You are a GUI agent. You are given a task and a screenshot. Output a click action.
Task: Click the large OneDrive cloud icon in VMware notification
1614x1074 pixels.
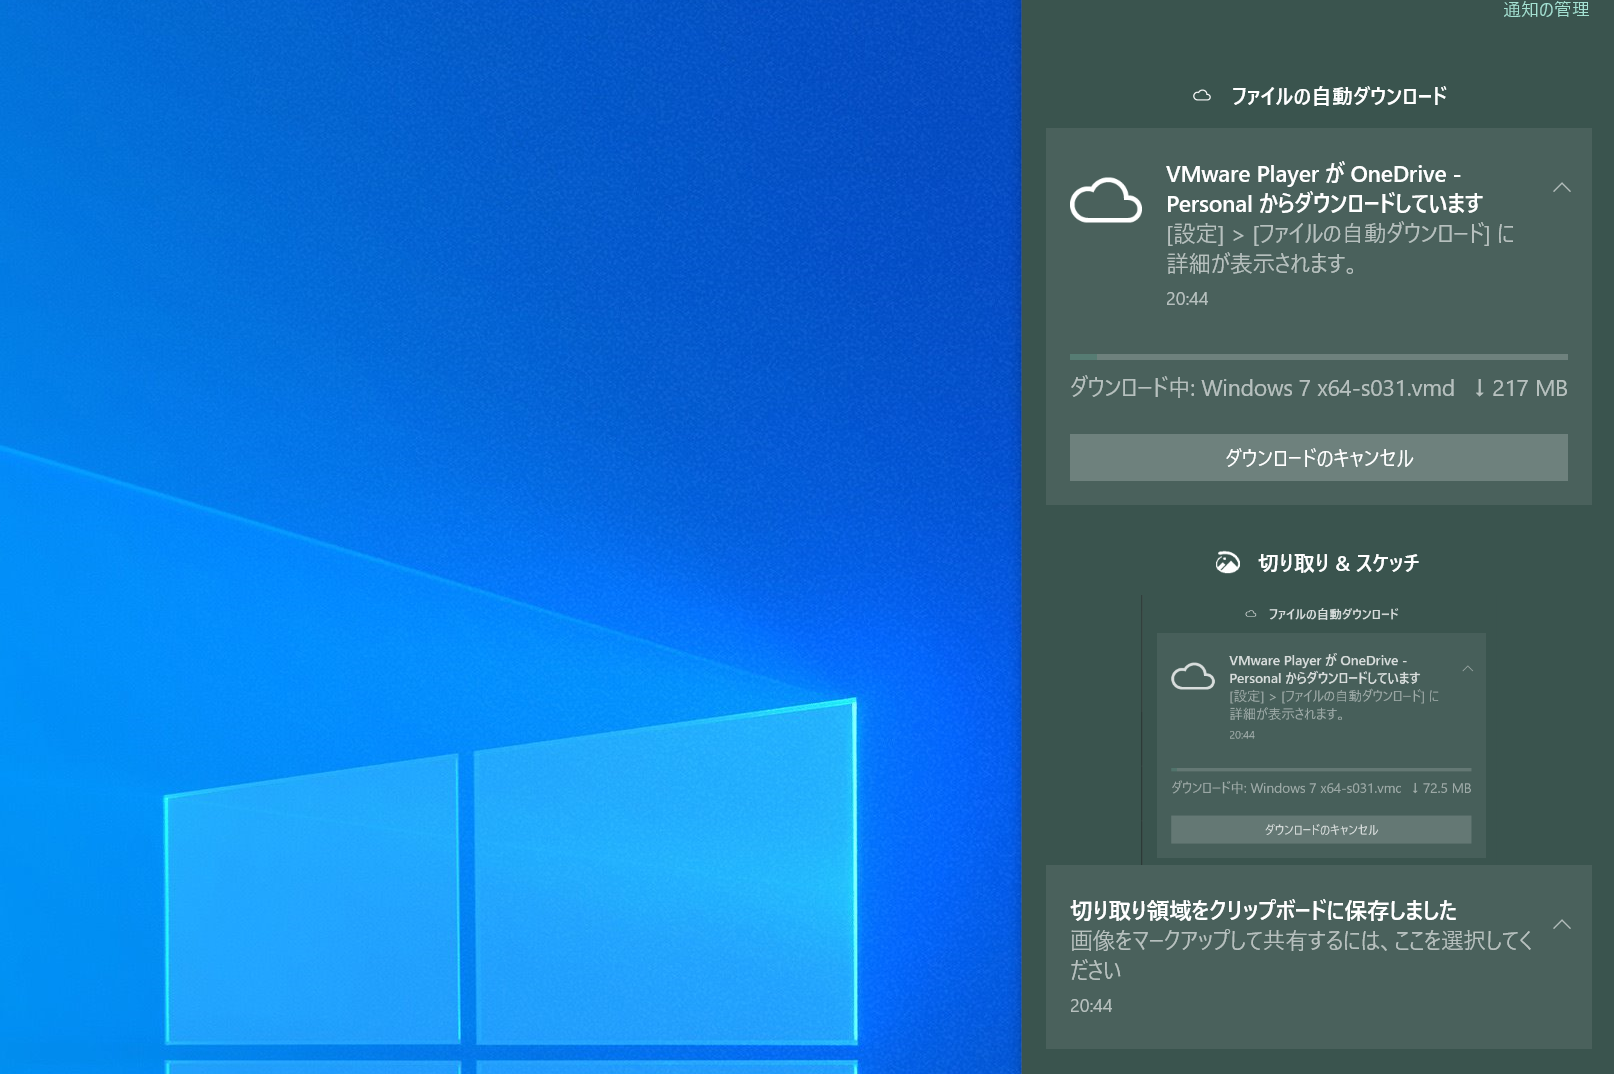(1105, 200)
